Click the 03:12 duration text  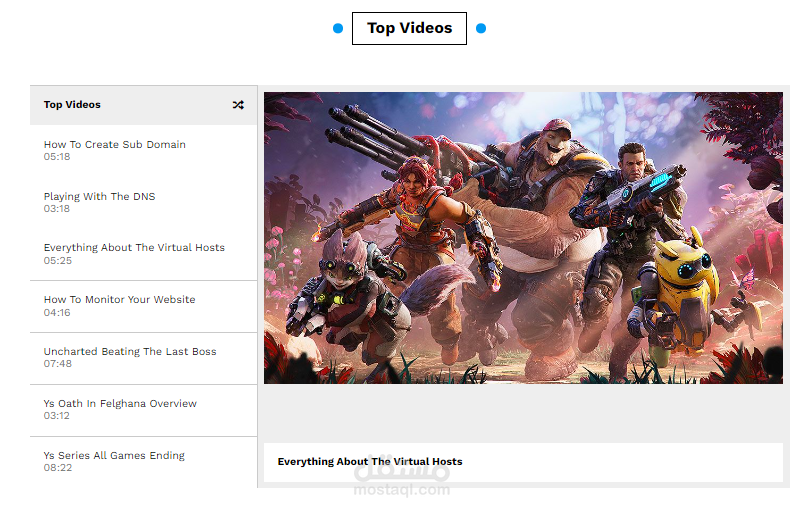coord(56,416)
